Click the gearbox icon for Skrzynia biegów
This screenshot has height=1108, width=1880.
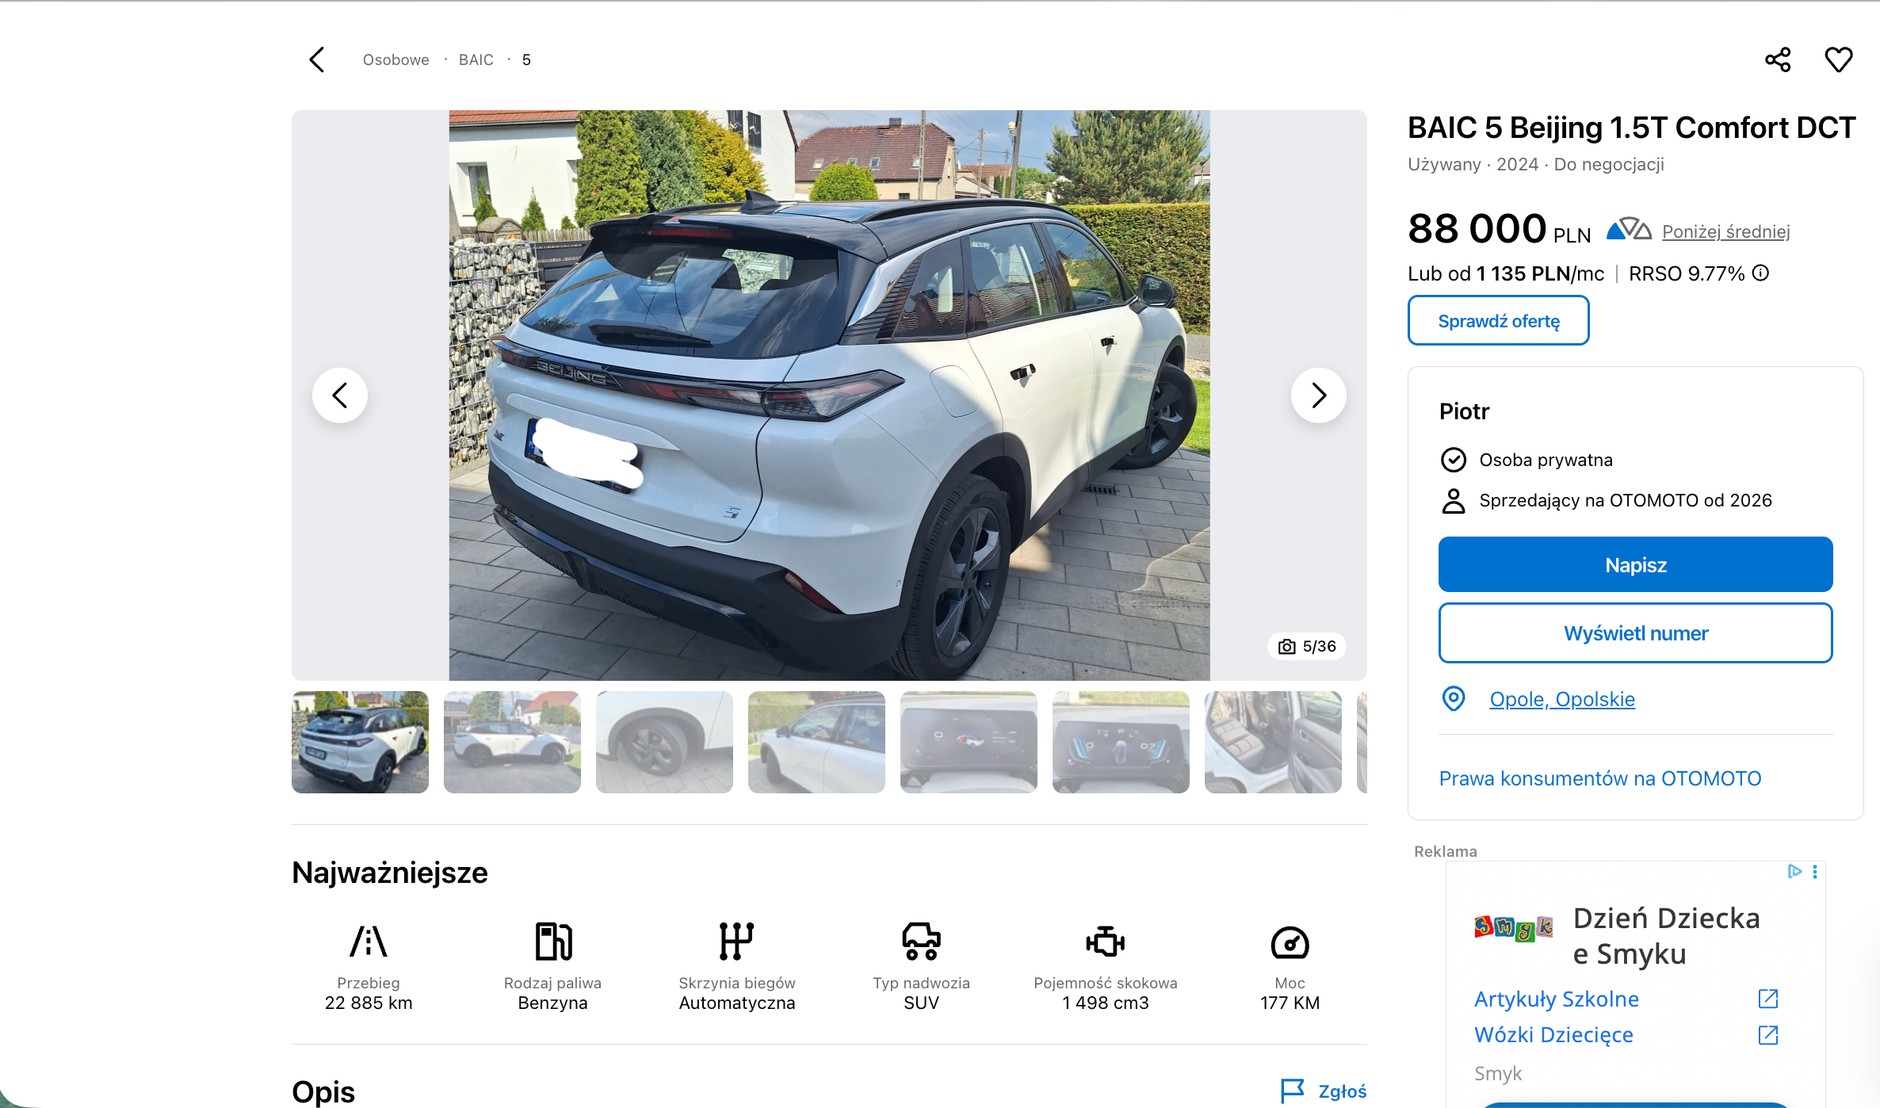point(737,941)
